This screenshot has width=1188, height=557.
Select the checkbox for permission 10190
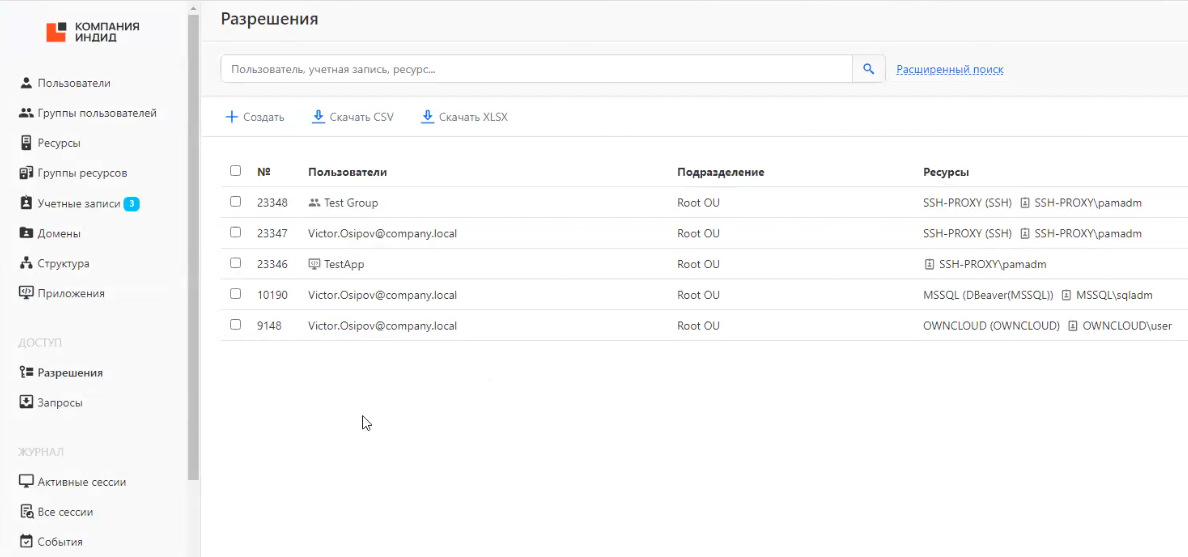tap(236, 294)
